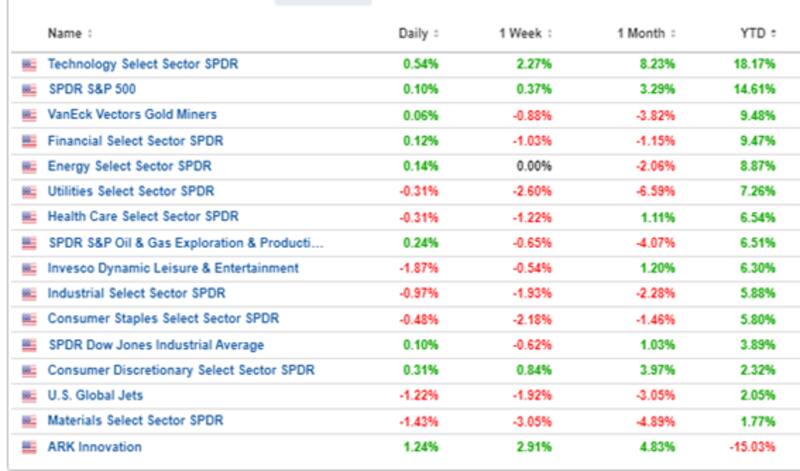Open Materials Select Sector SPDR link
Screen dimensions: 800x471
click(x=135, y=420)
